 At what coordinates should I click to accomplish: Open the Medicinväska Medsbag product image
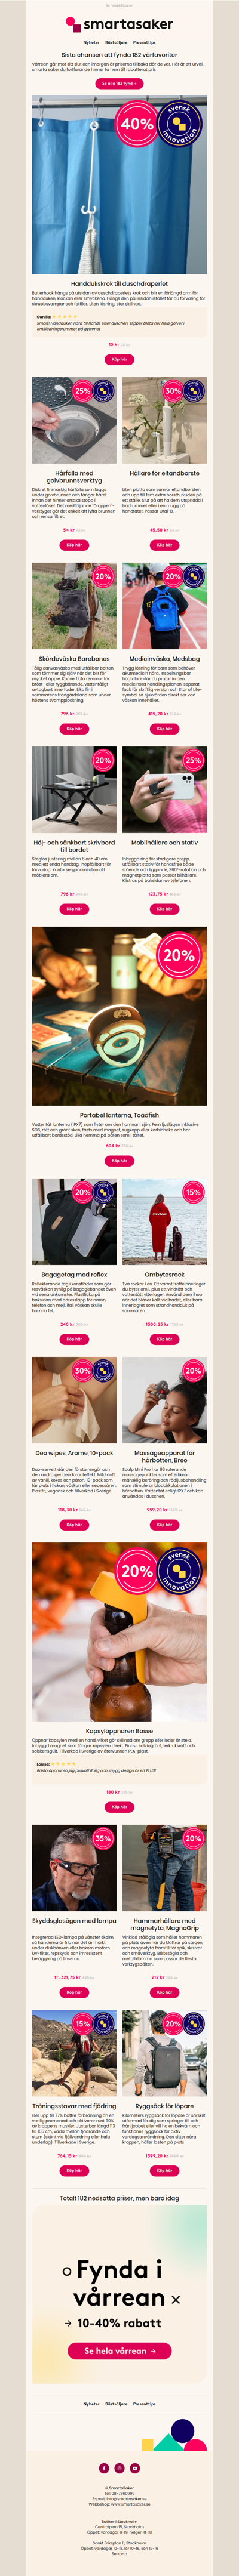click(x=165, y=607)
